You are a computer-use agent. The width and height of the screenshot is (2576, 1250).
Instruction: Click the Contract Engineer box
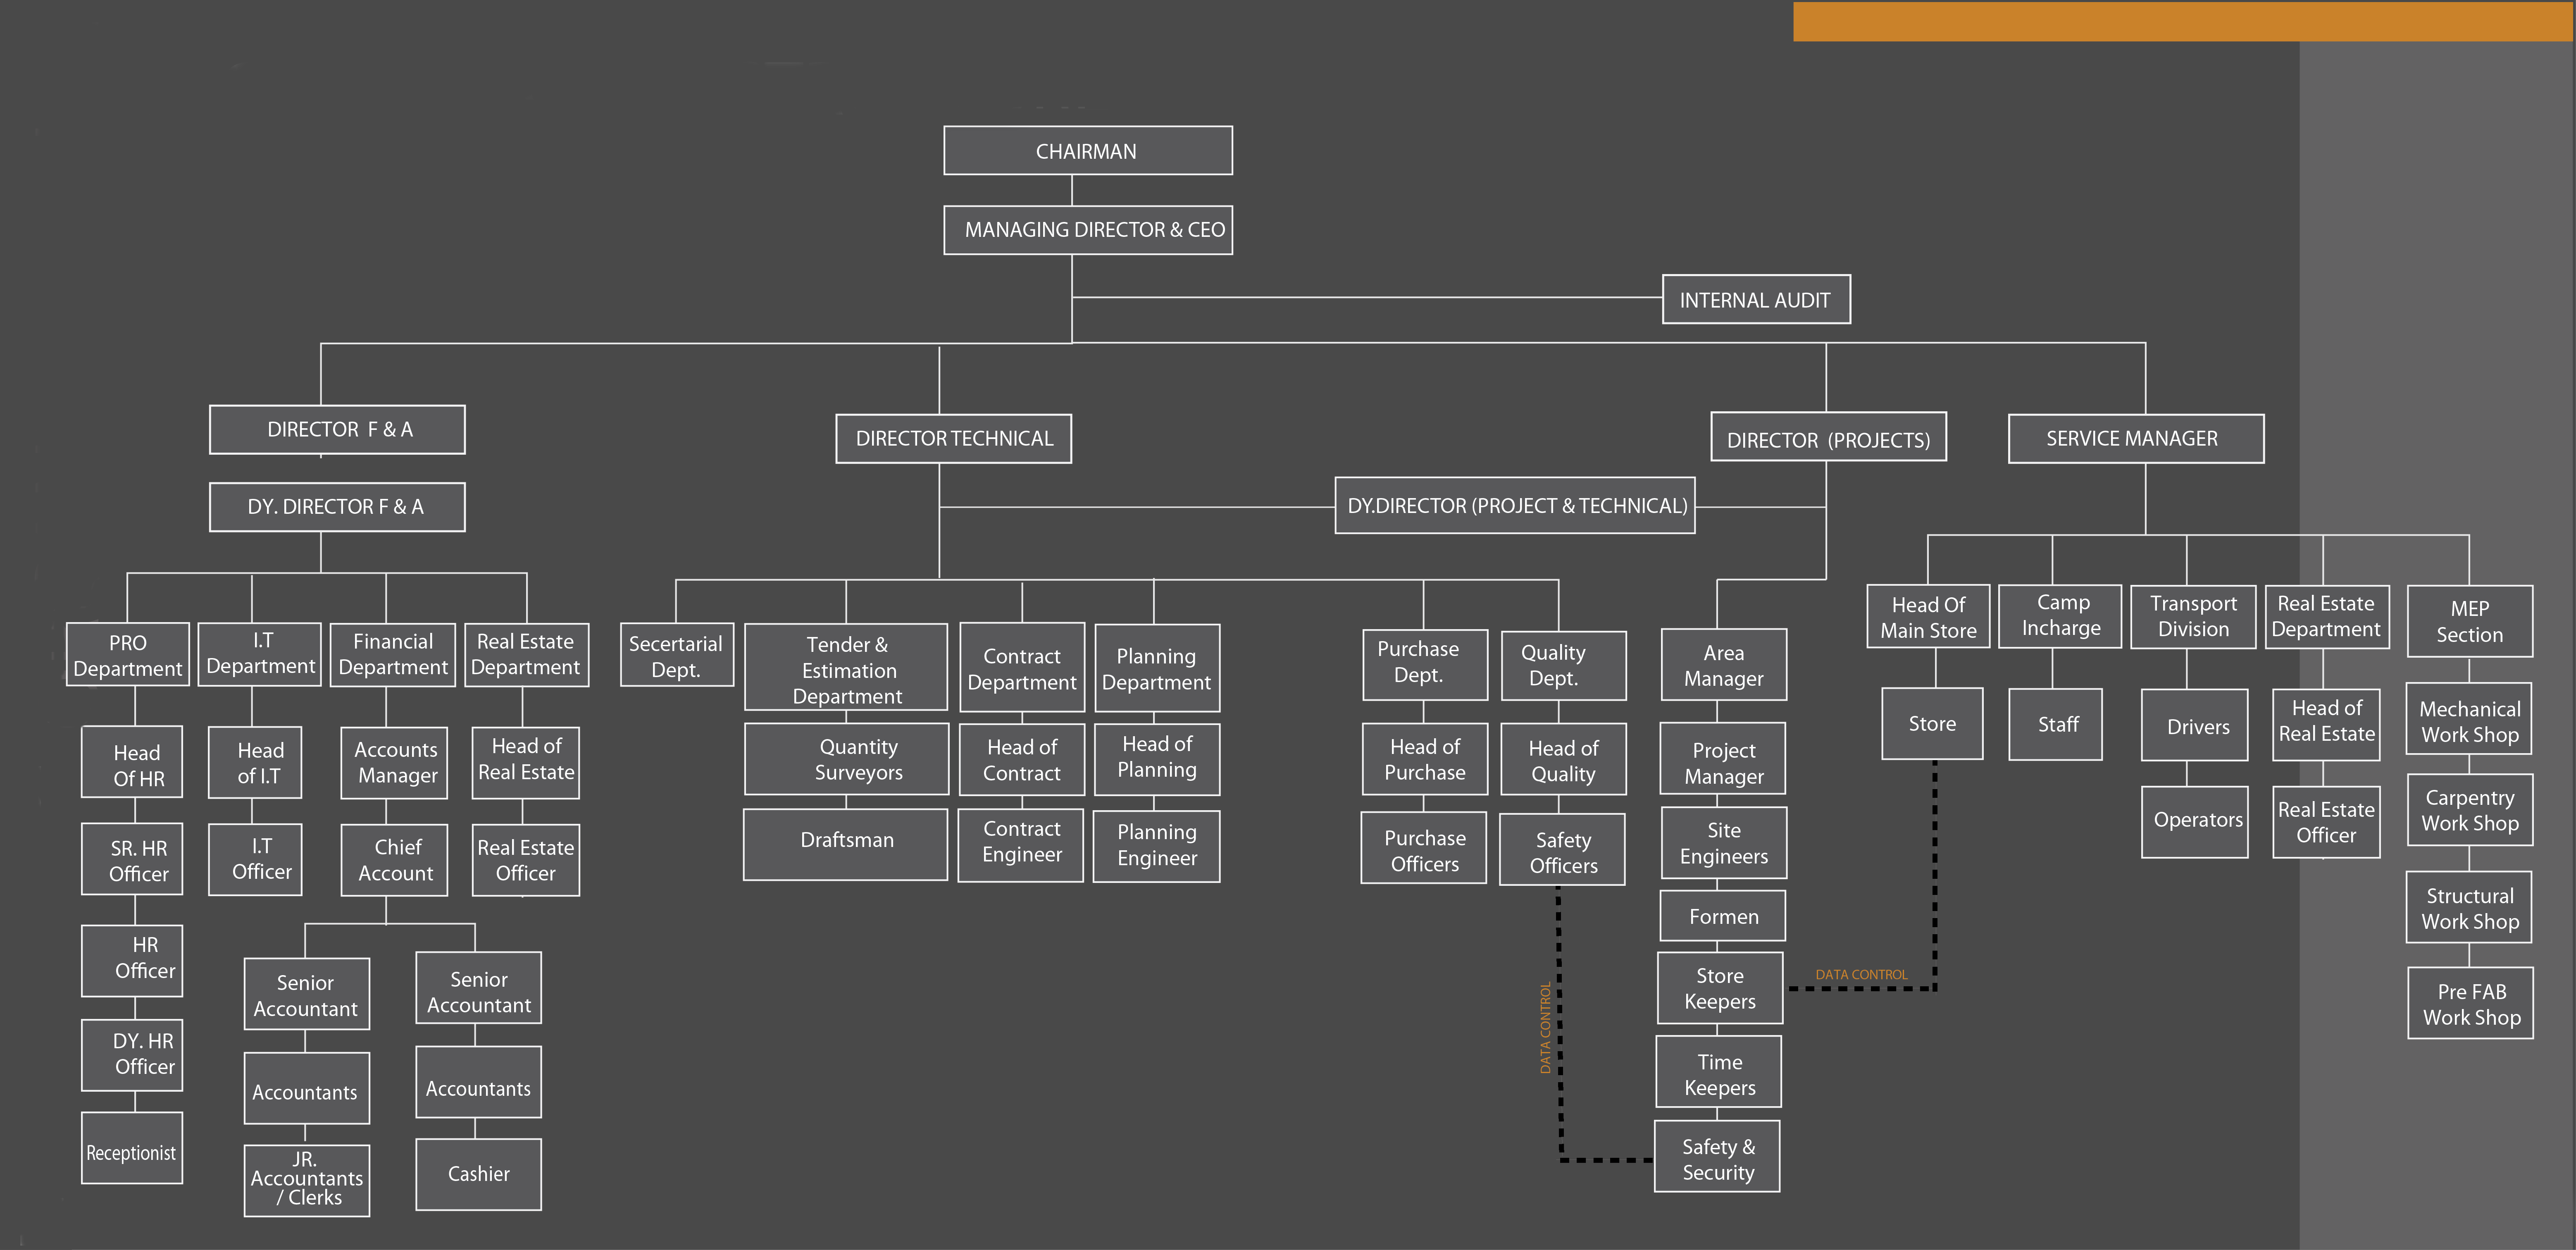point(1021,845)
